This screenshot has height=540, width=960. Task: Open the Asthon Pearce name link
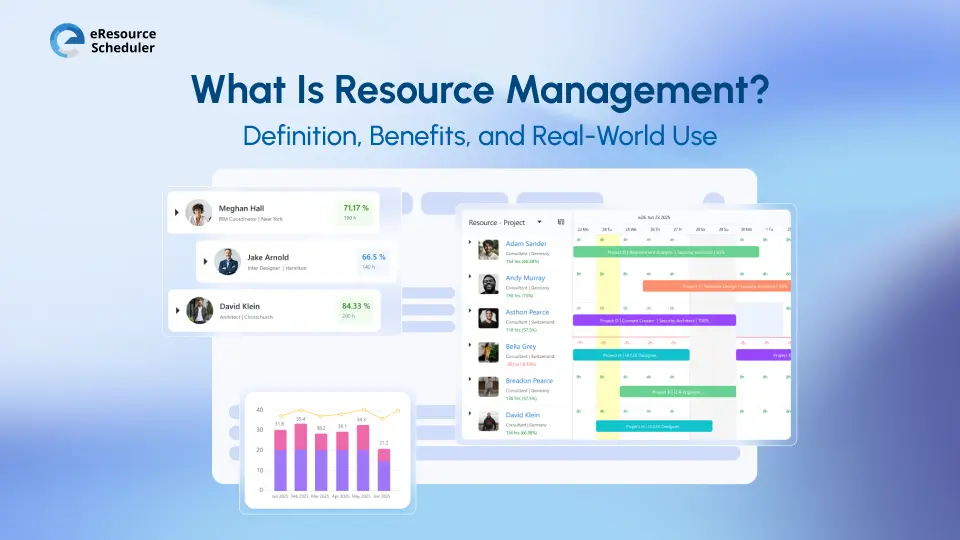pos(527,312)
